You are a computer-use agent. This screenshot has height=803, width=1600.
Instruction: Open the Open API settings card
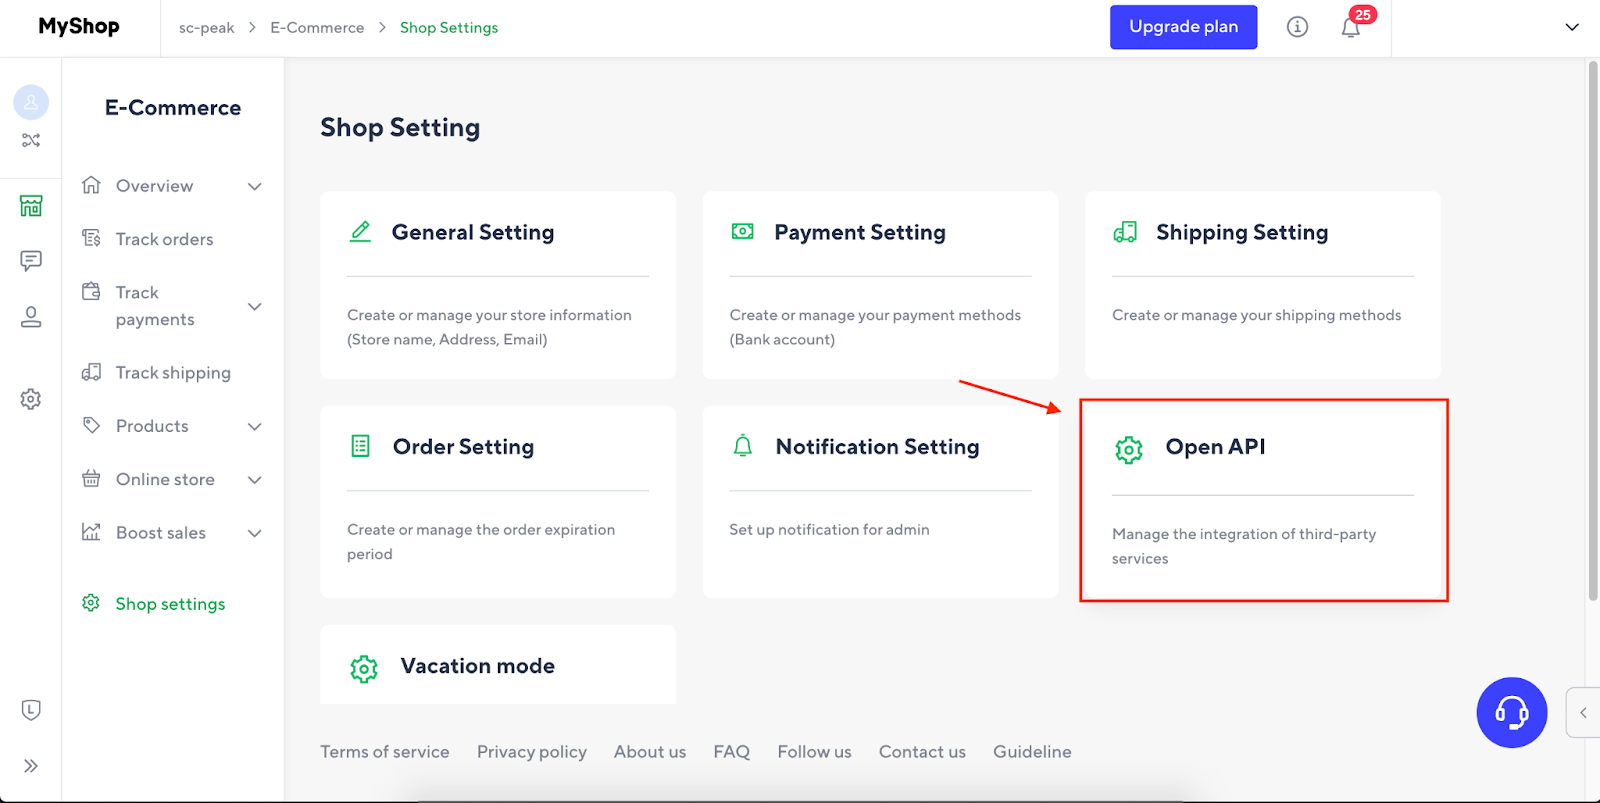(1263, 500)
